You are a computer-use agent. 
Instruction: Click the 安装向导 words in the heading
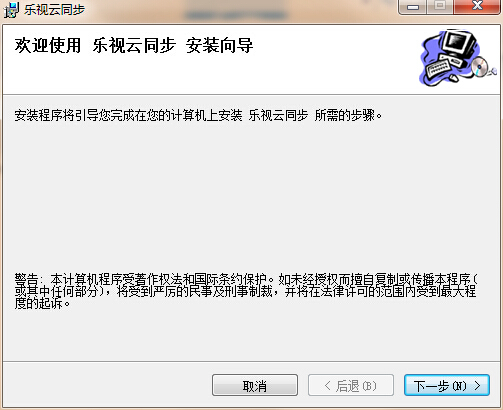click(220, 46)
